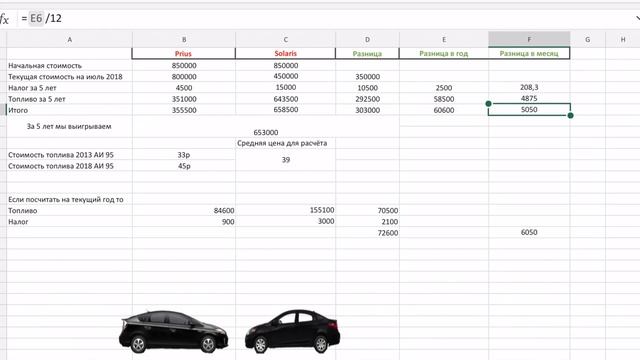This screenshot has width=640, height=360.
Task: Click the cell with value 4875
Action: pos(529,98)
